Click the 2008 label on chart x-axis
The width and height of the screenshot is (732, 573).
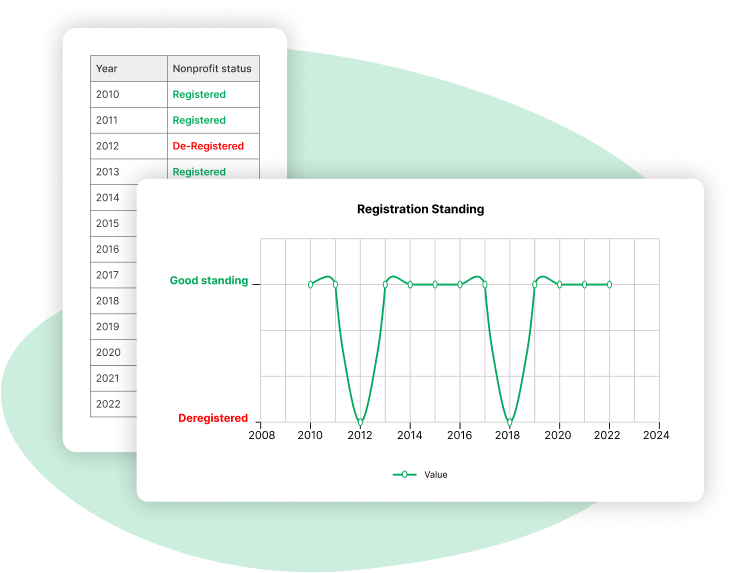click(261, 436)
